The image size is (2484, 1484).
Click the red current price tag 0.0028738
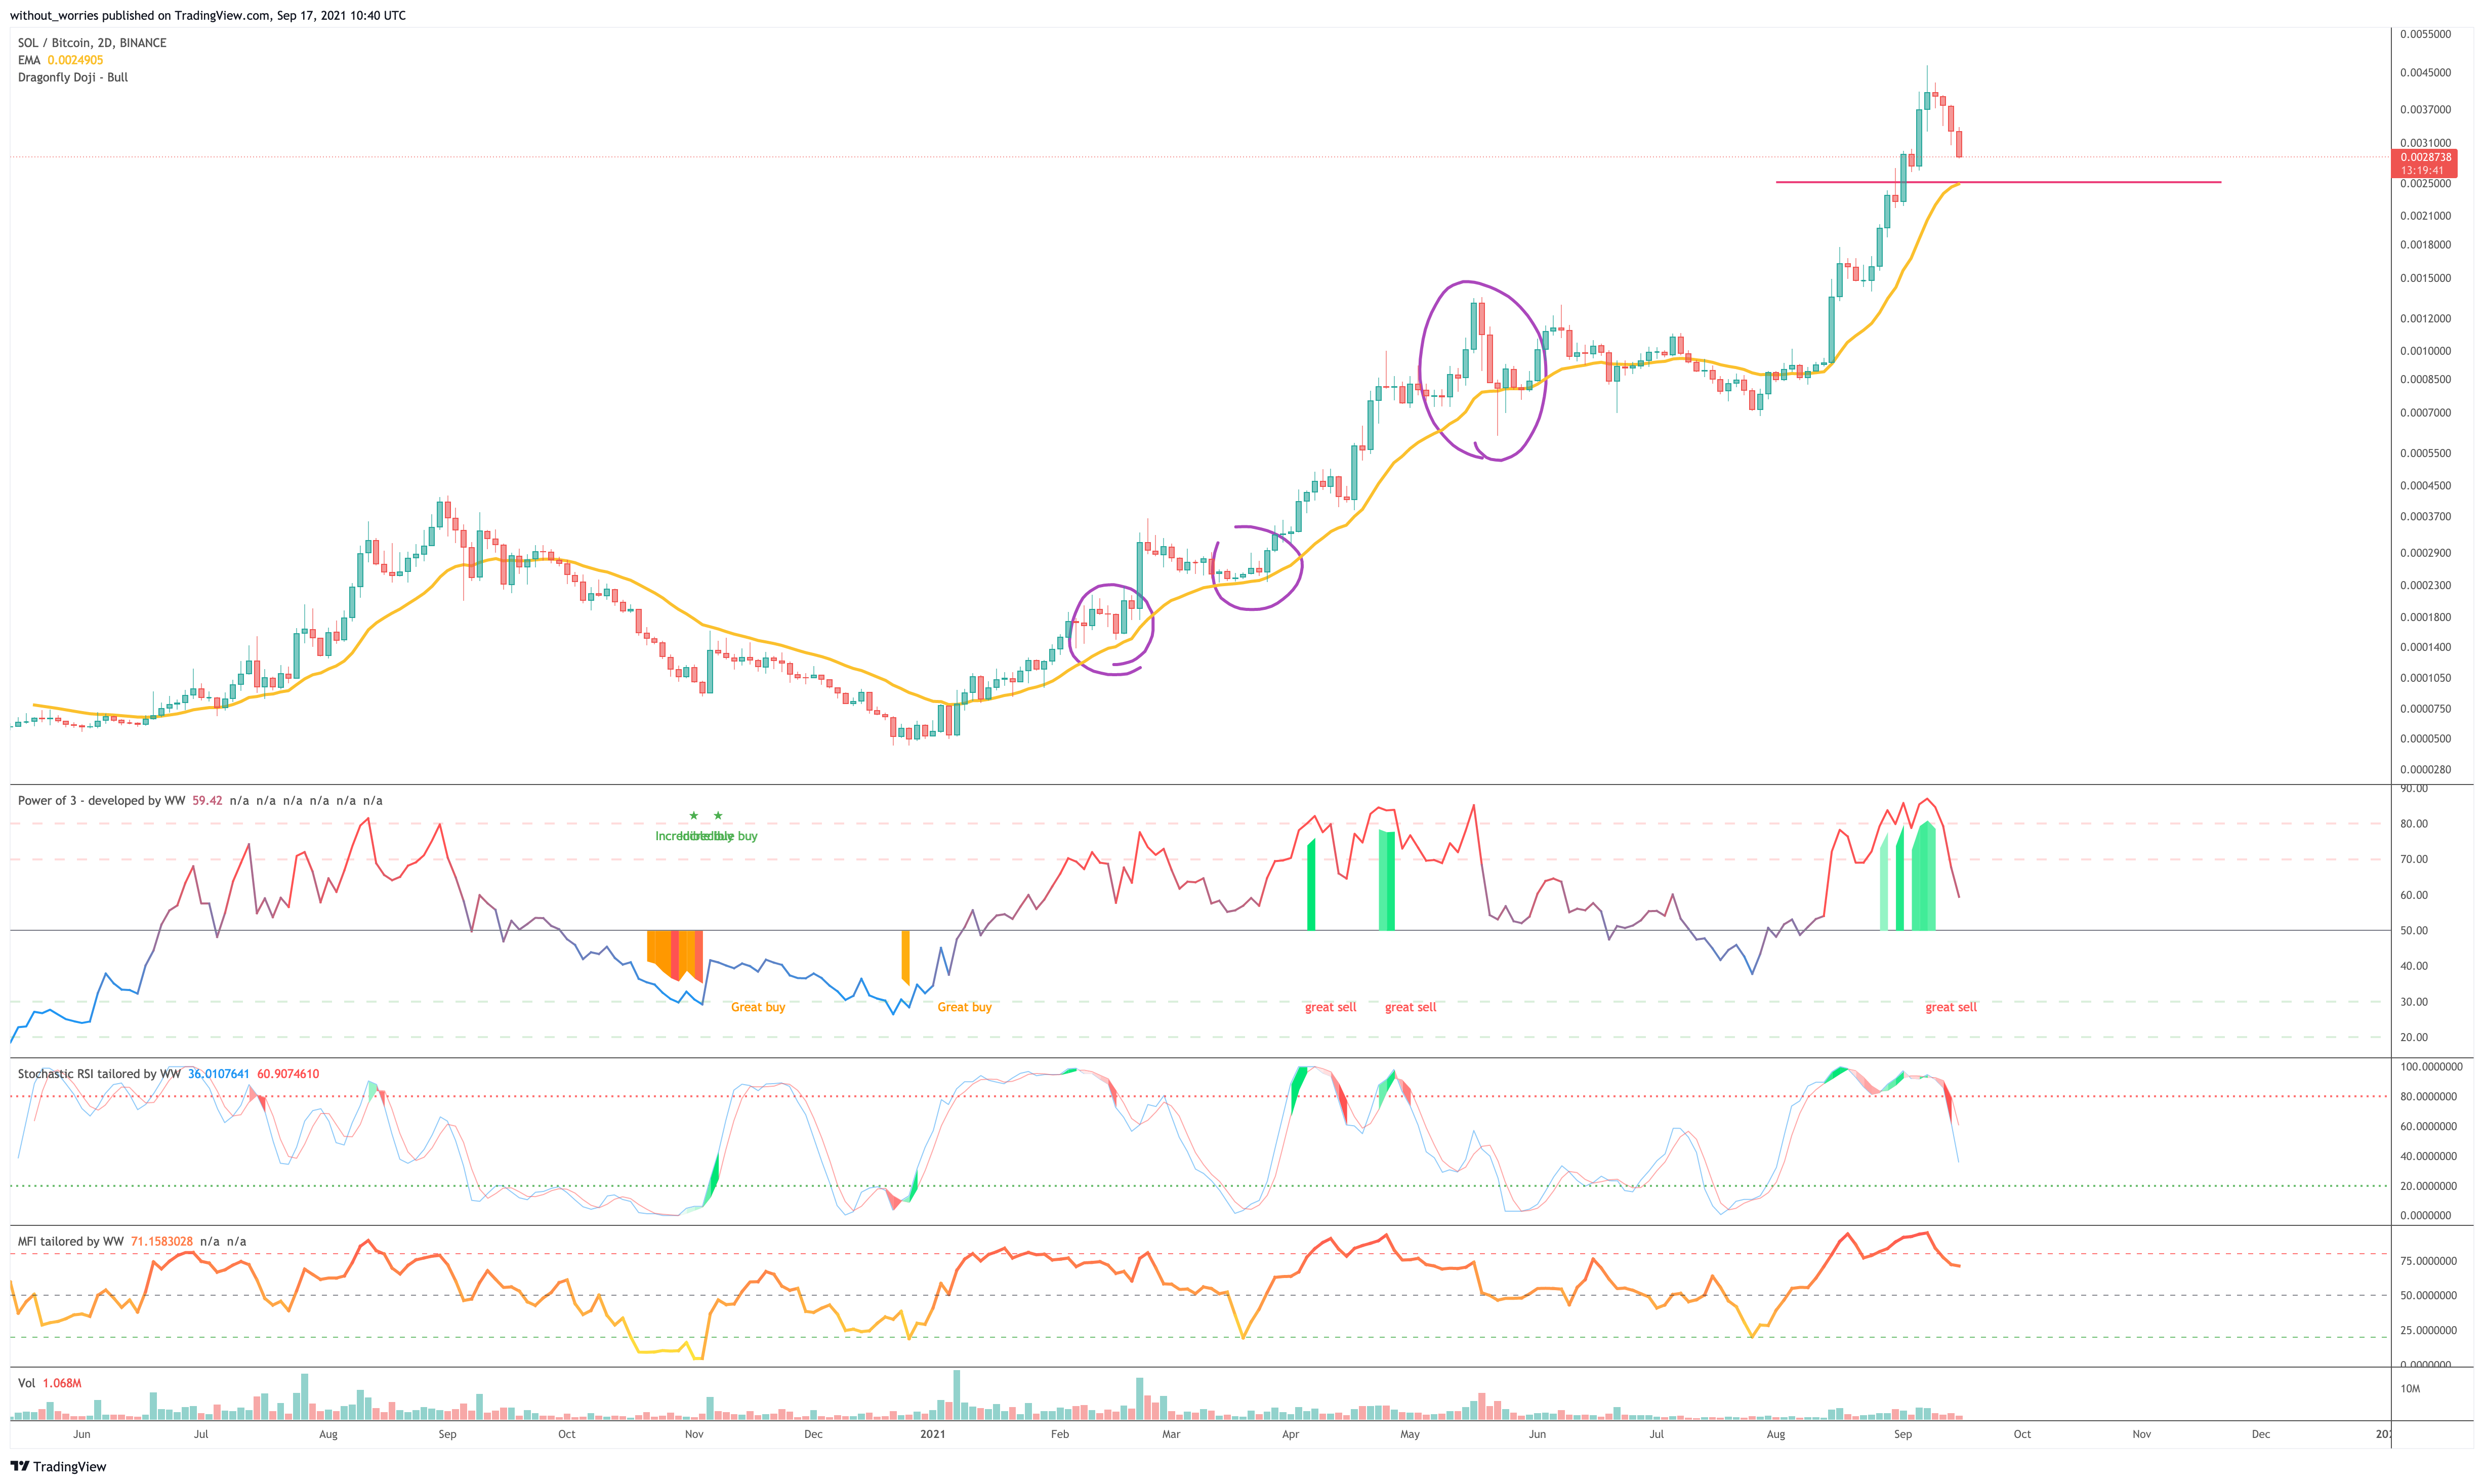tap(2425, 157)
